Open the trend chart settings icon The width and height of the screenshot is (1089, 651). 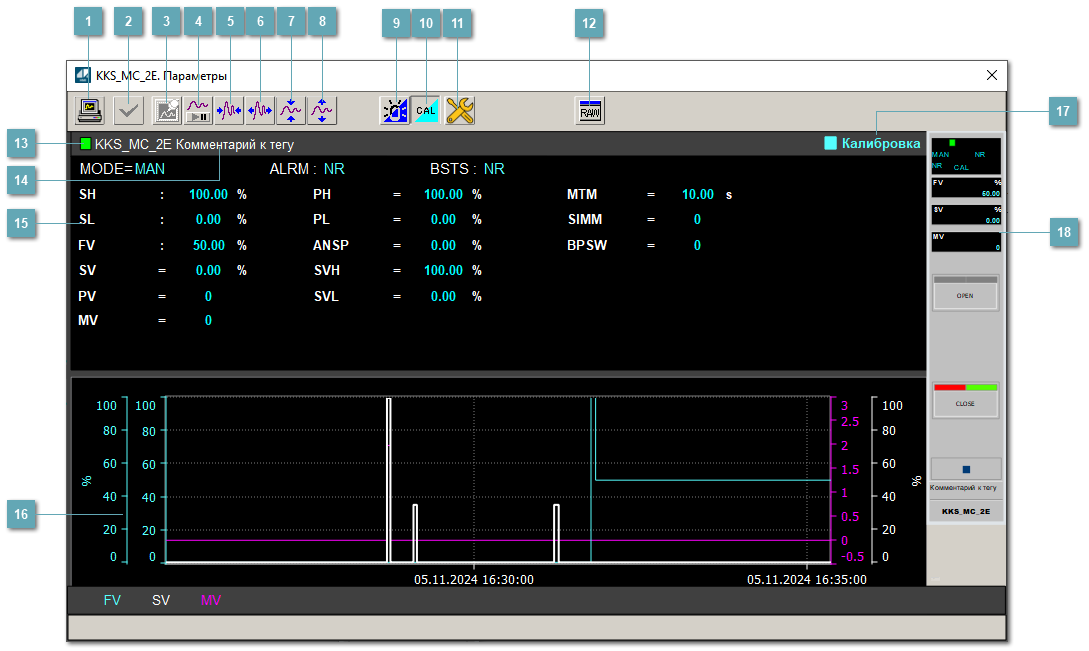(x=166, y=110)
